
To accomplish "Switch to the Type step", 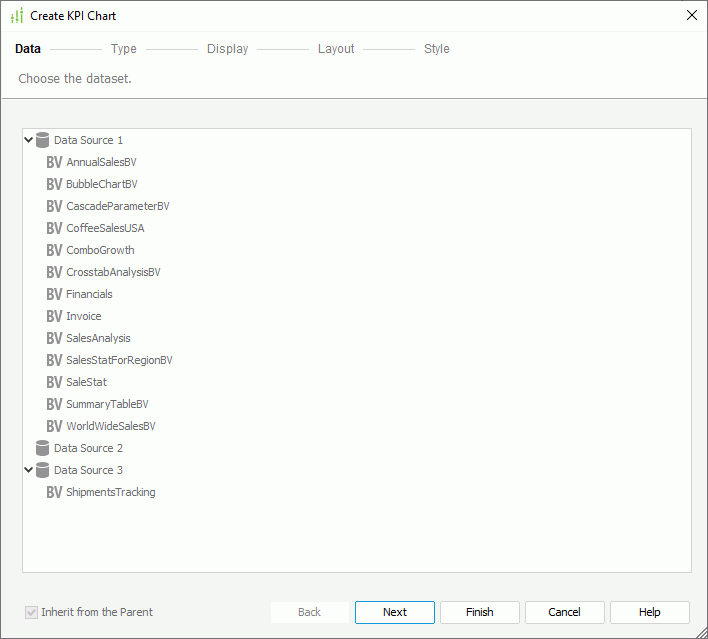I will [124, 49].
